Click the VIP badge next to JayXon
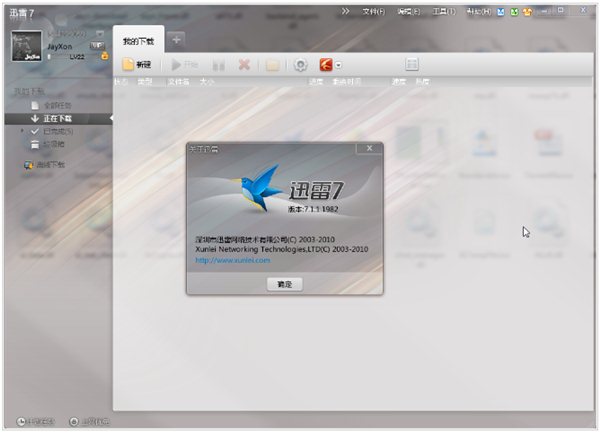 click(x=97, y=46)
